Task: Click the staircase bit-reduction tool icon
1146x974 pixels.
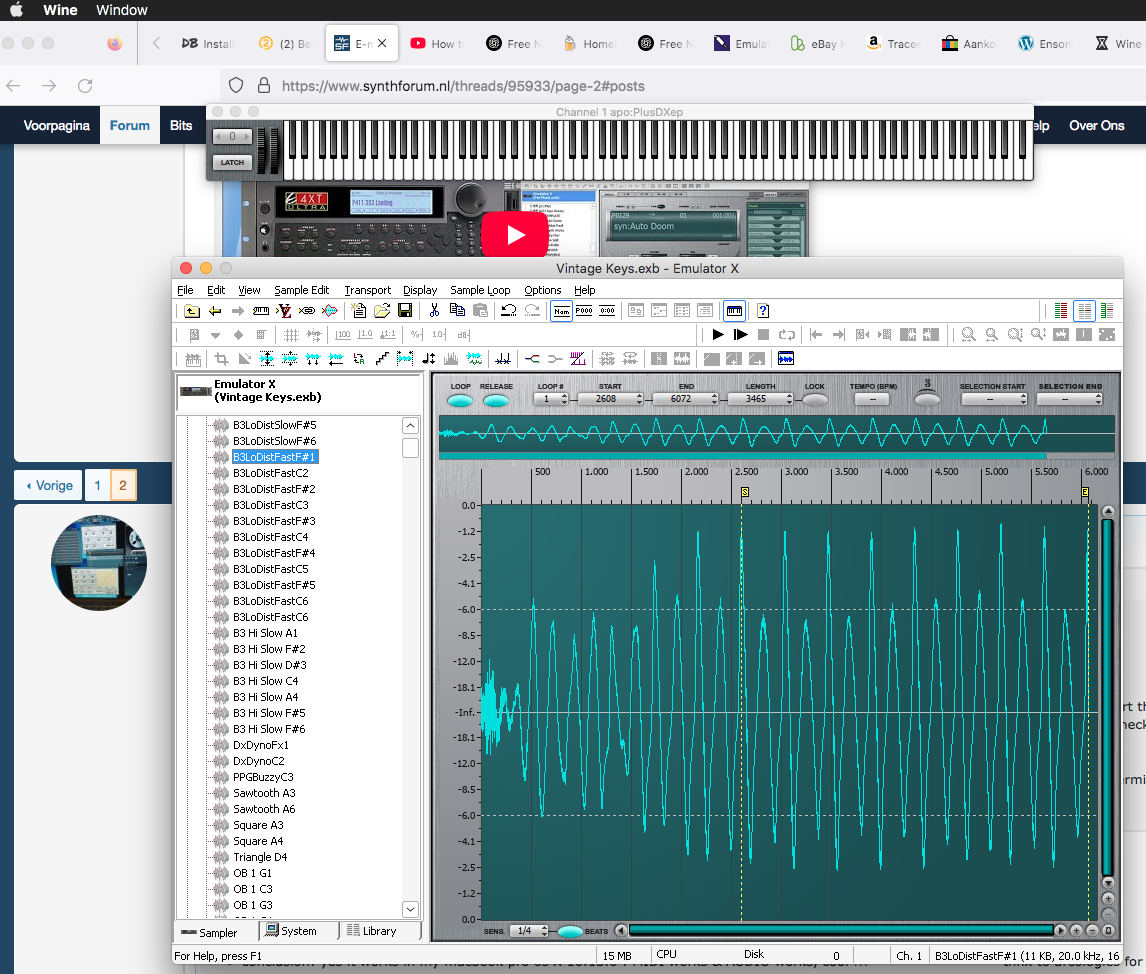Action: point(382,359)
